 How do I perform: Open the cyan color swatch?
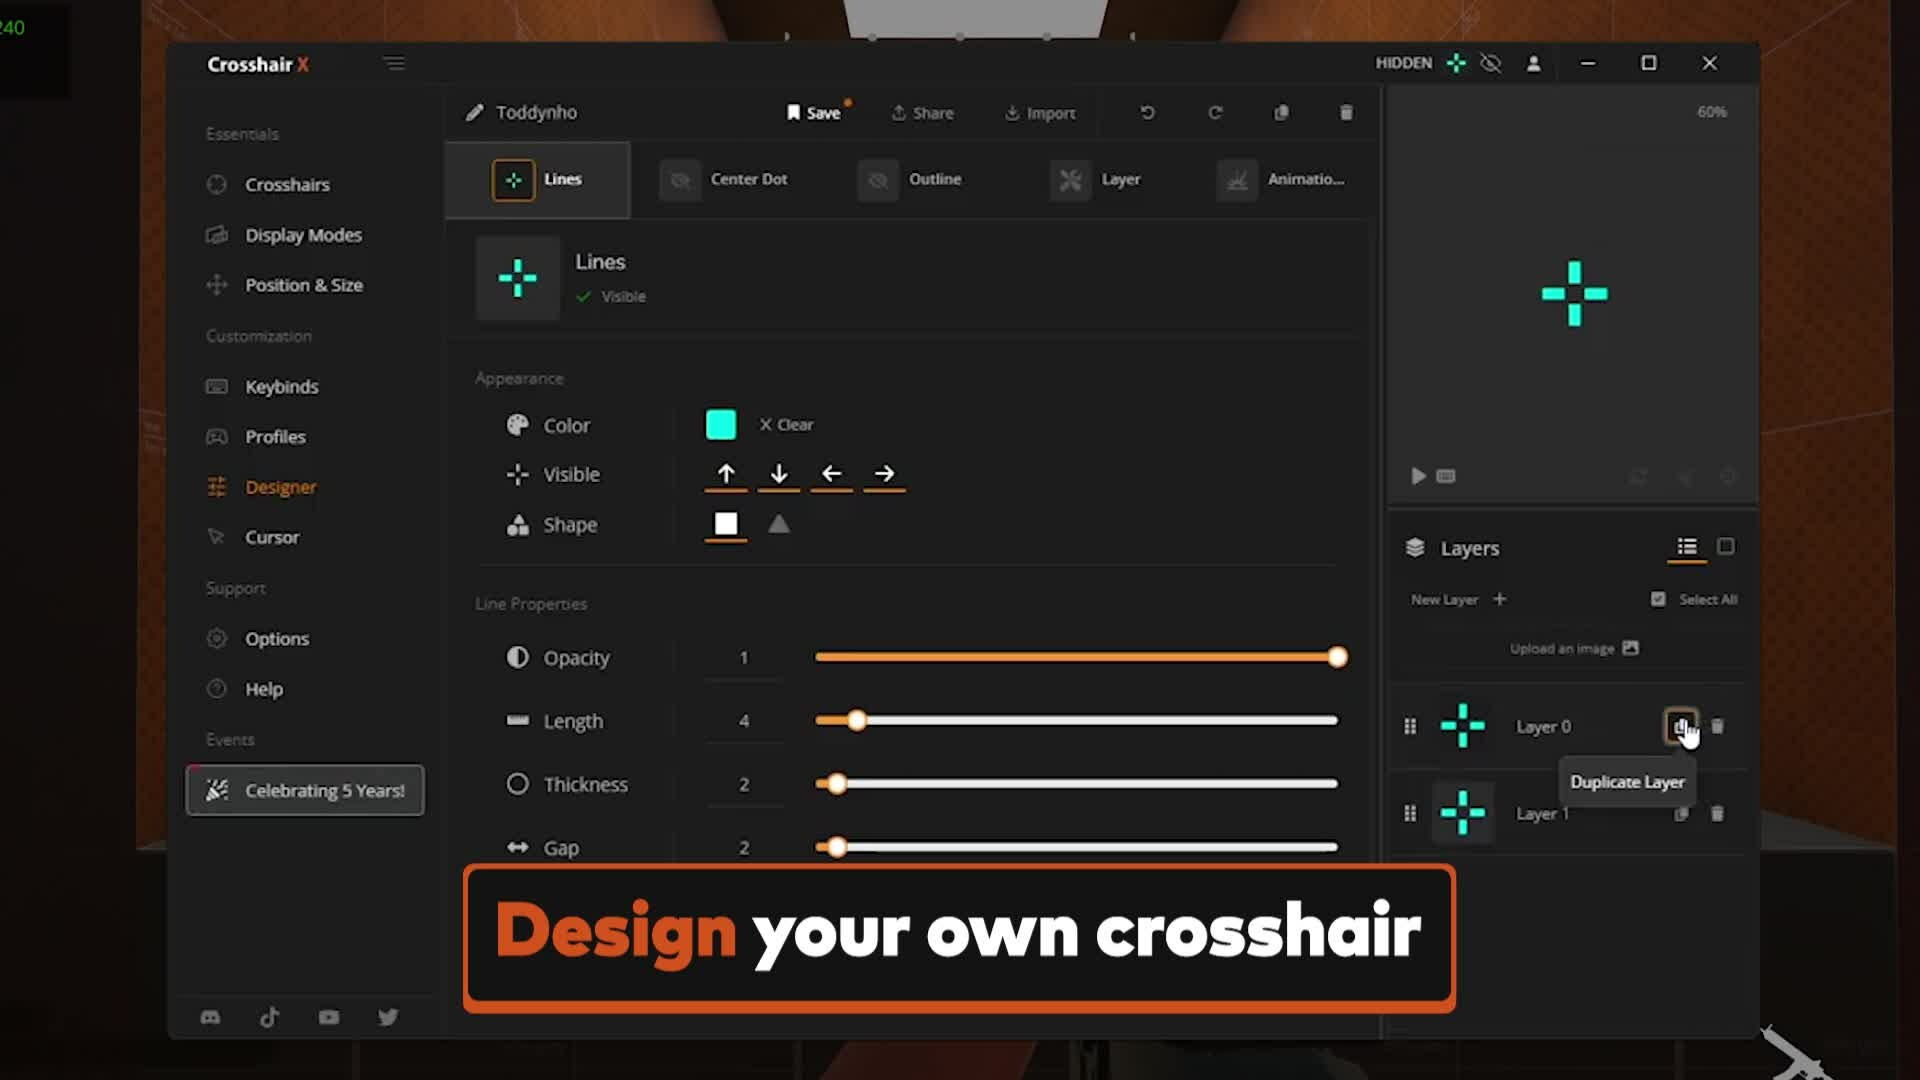721,424
